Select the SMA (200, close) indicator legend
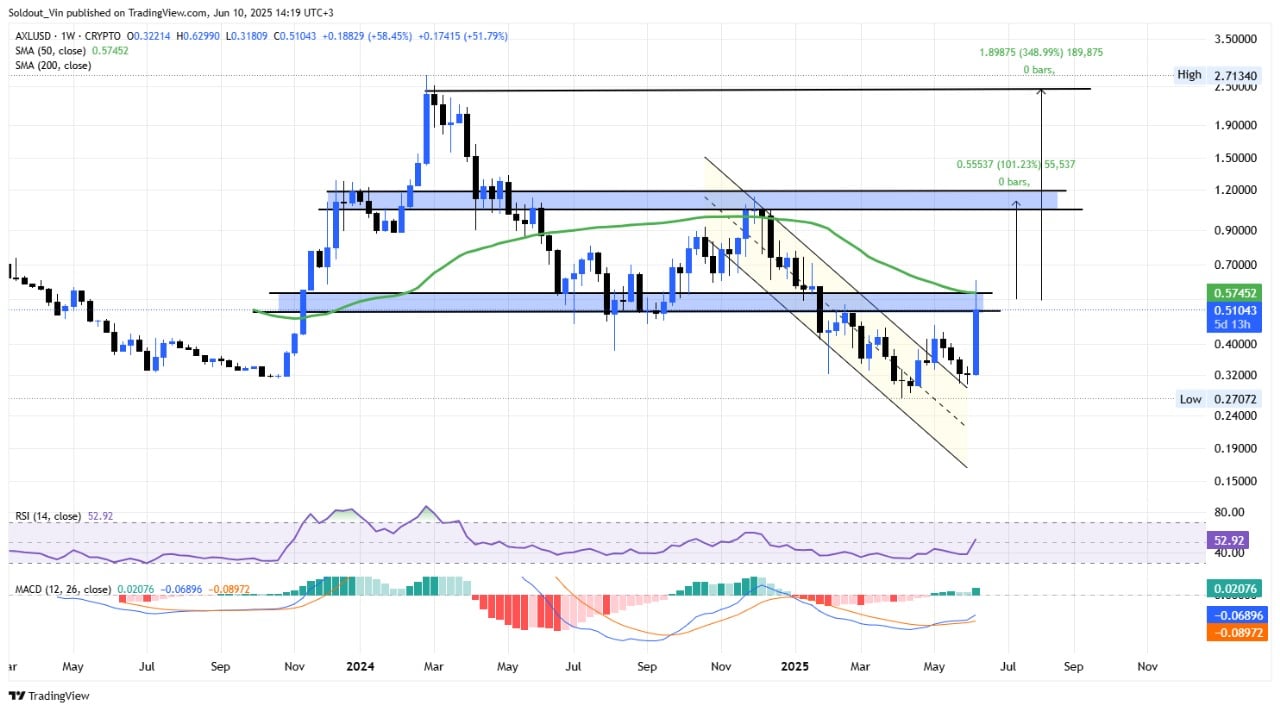The image size is (1280, 711). coord(50,65)
